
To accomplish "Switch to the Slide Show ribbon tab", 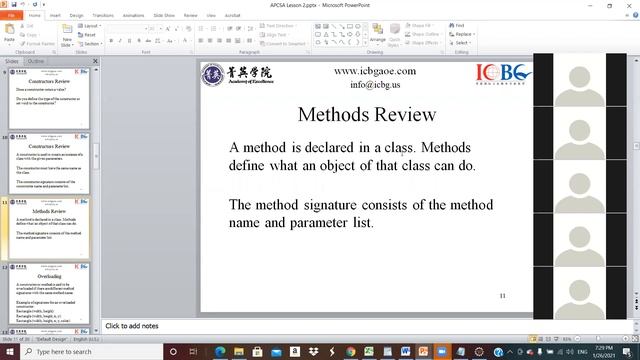I will click(164, 15).
